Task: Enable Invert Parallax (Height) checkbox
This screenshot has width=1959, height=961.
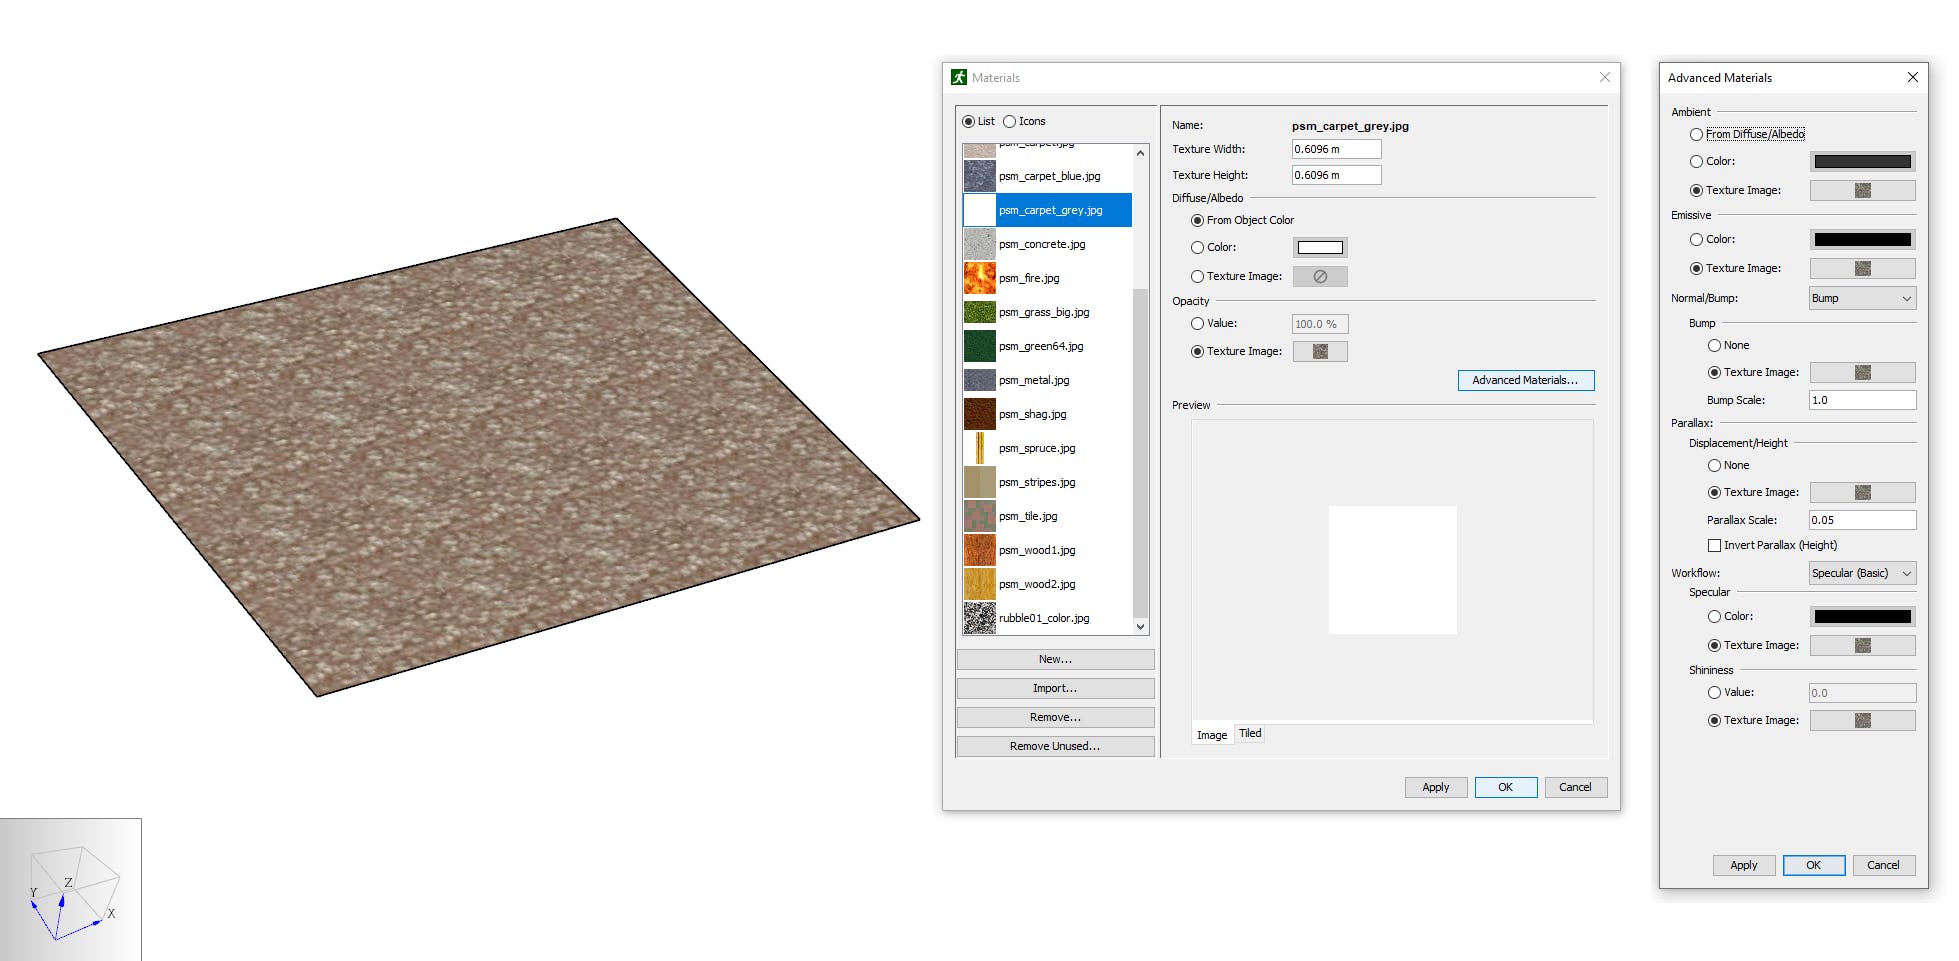Action: [x=1714, y=546]
